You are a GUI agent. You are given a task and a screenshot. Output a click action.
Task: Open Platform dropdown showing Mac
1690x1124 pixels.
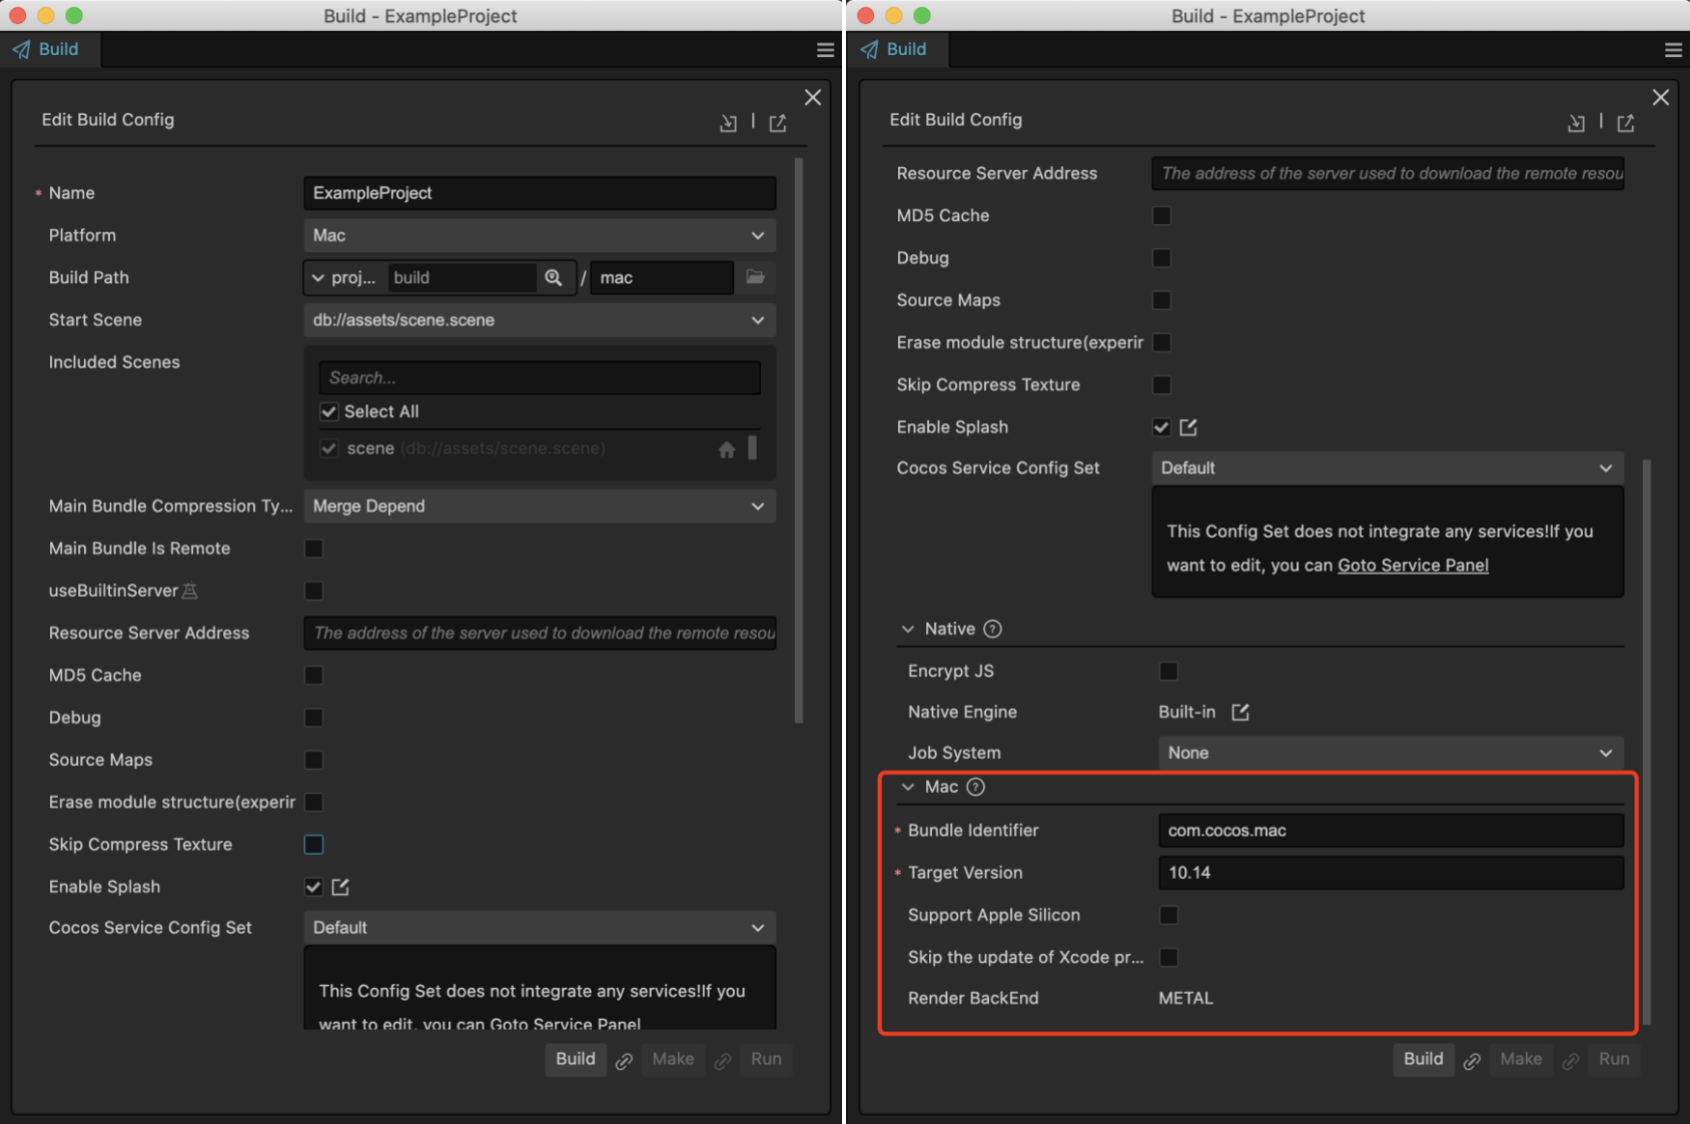[x=540, y=235]
